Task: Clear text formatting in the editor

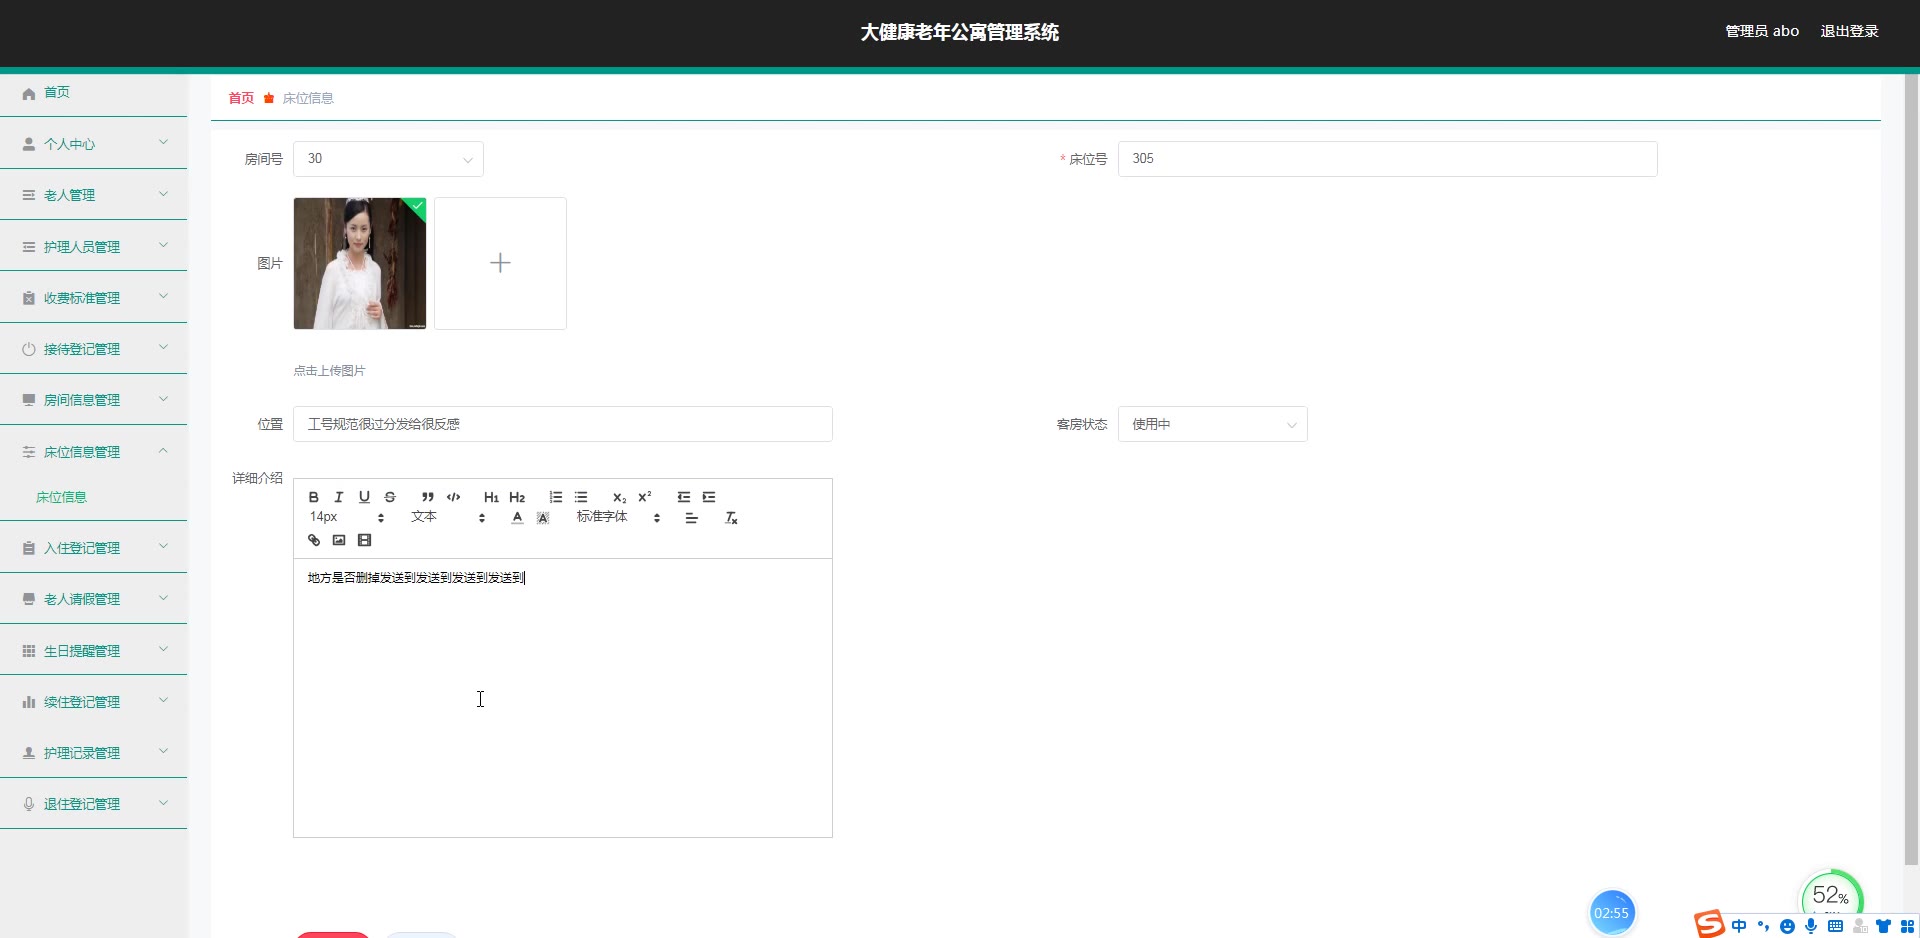Action: tap(731, 518)
